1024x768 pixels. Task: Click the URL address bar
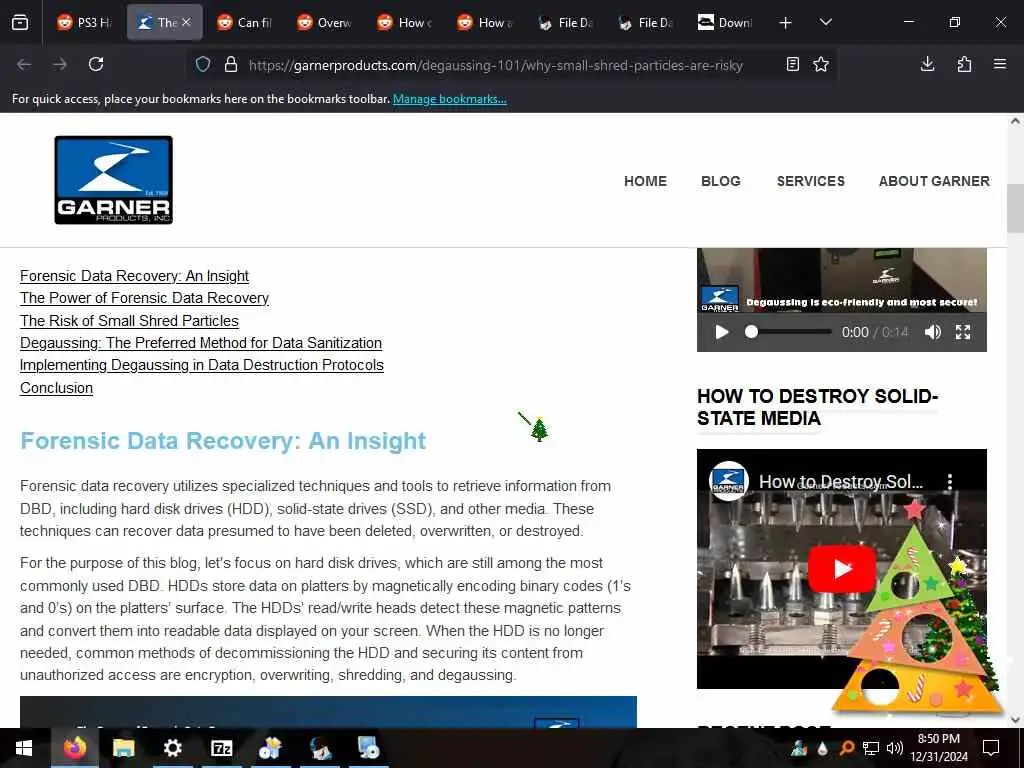[x=496, y=65]
